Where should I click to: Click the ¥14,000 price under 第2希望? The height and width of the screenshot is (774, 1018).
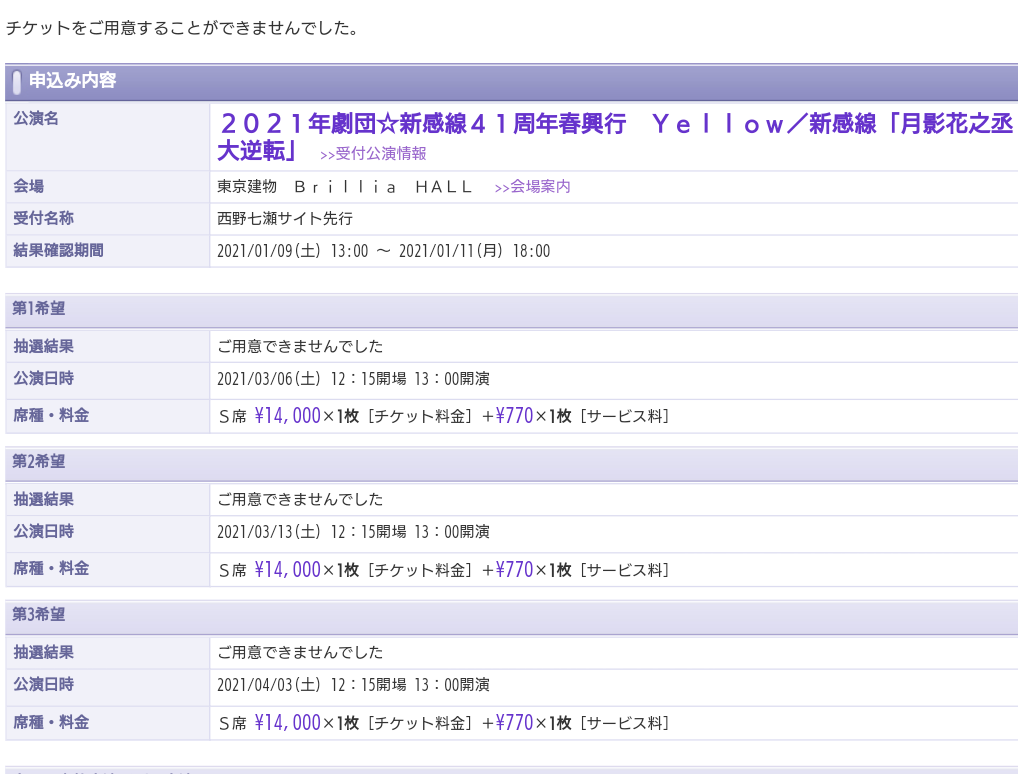[x=288, y=569]
